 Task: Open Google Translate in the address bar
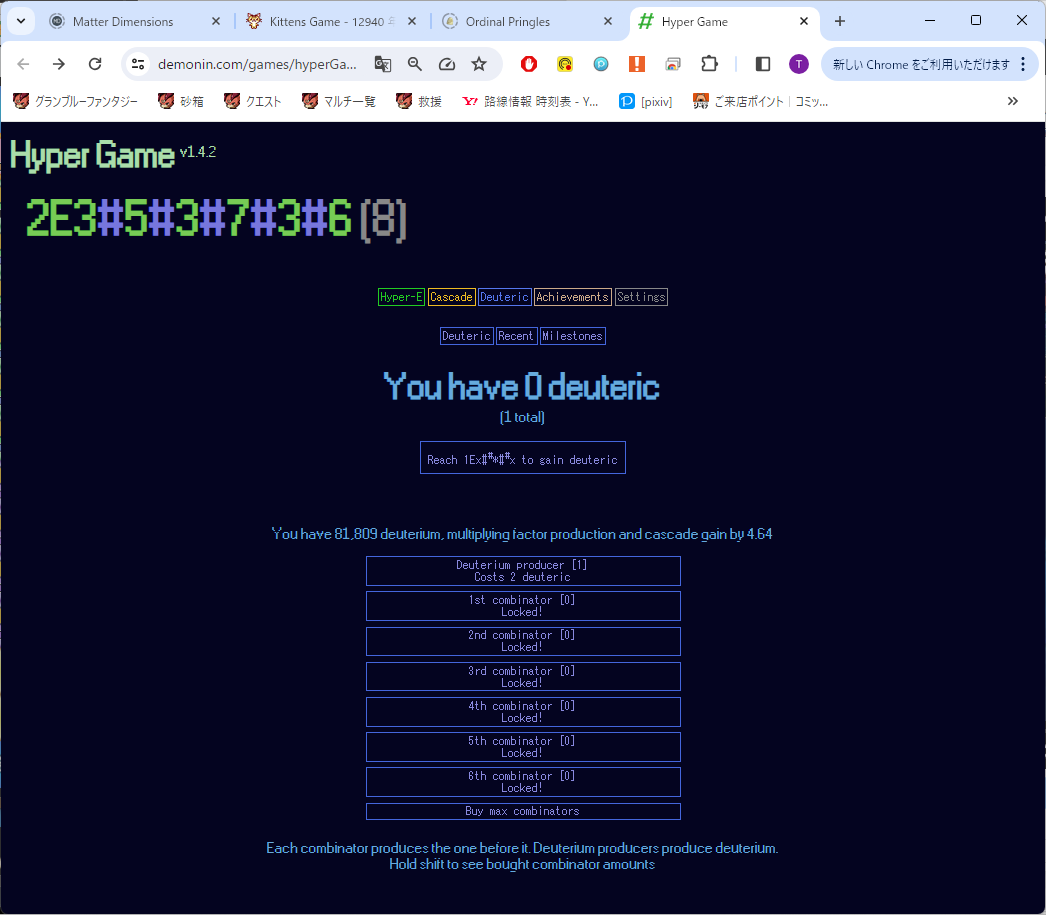click(x=383, y=63)
